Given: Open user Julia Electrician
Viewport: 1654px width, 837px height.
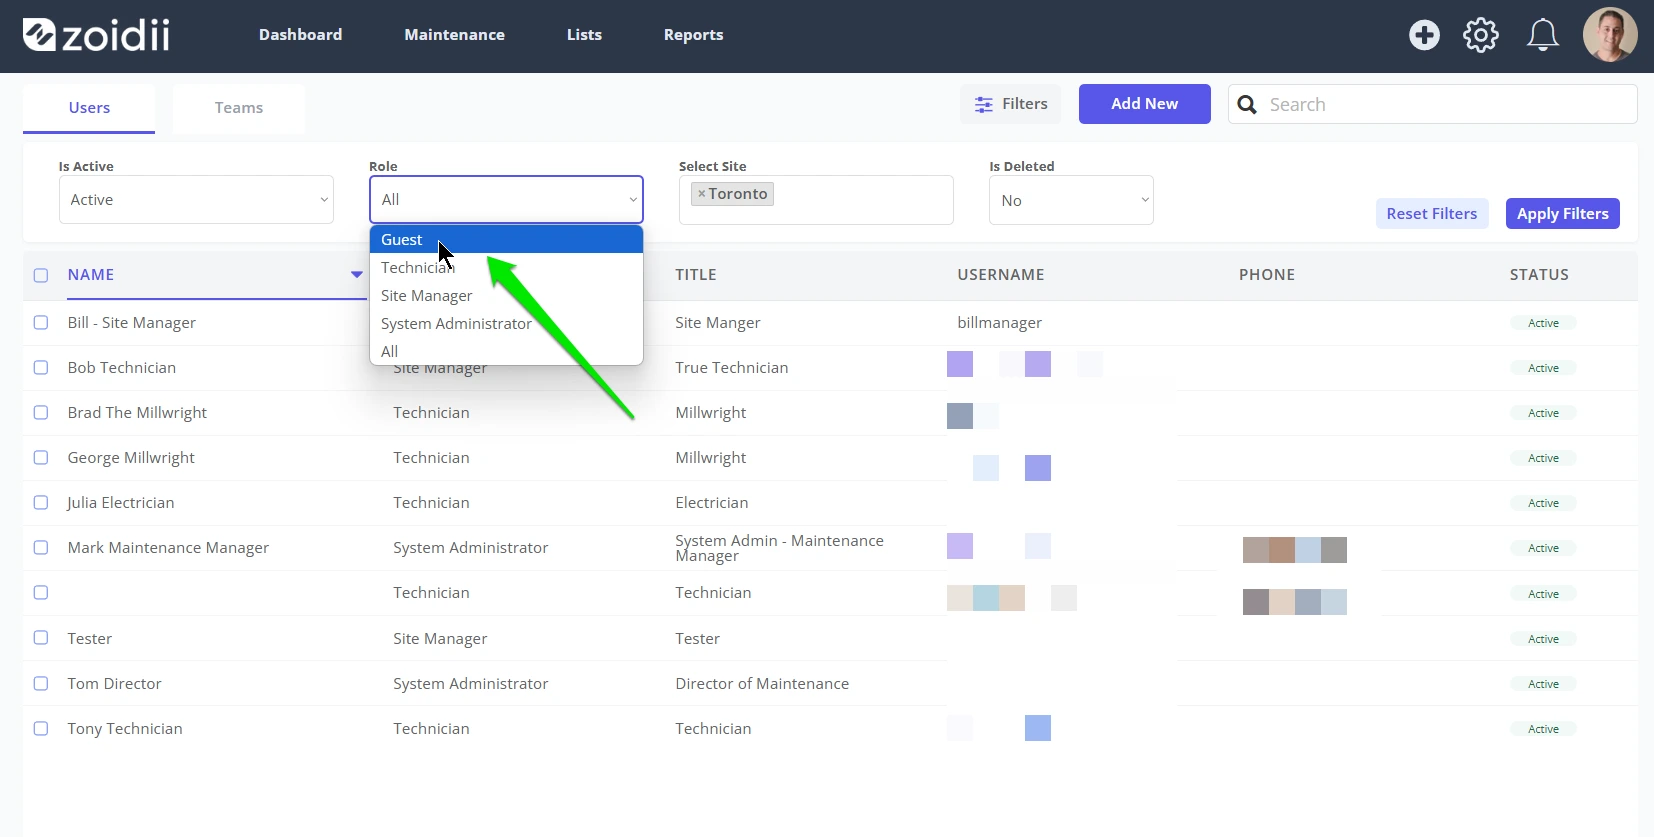Looking at the screenshot, I should [120, 503].
